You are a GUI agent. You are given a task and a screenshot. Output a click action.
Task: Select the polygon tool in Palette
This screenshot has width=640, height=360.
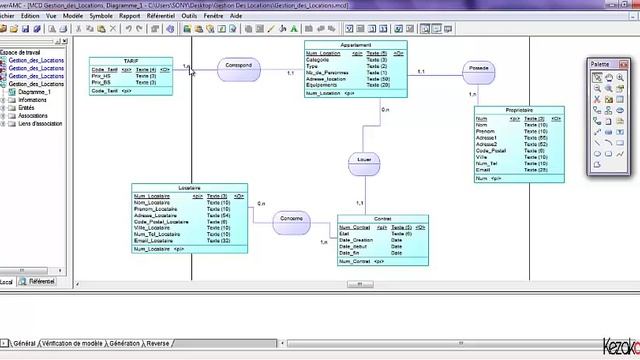click(597, 164)
